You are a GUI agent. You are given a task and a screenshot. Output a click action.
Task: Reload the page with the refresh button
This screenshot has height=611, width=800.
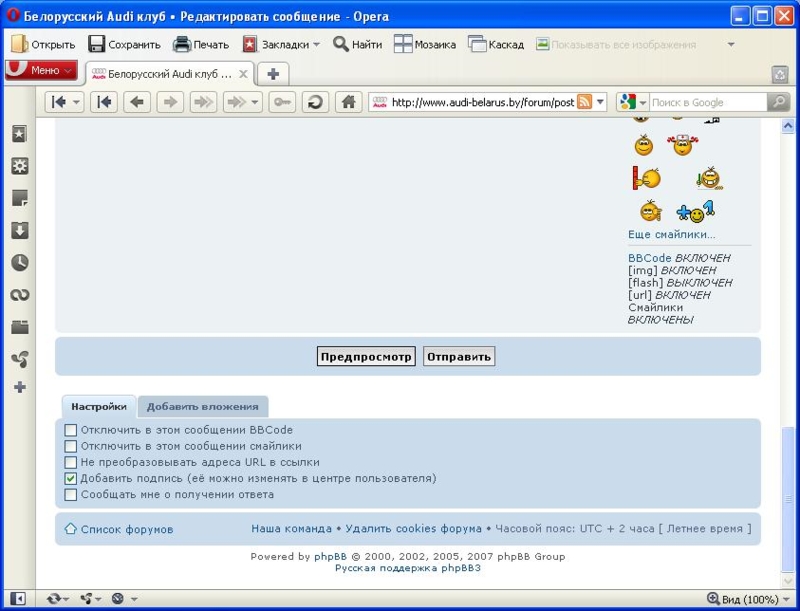point(315,103)
